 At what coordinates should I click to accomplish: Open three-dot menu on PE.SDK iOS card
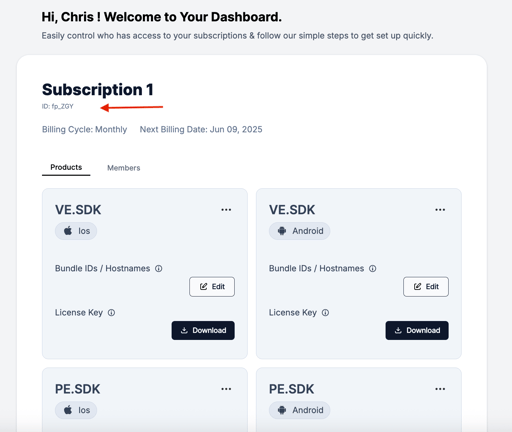226,389
